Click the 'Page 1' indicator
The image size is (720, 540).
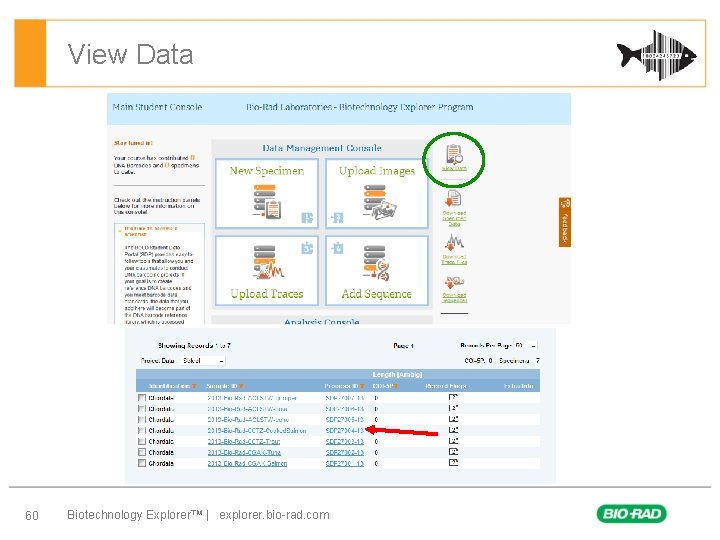[x=404, y=345]
